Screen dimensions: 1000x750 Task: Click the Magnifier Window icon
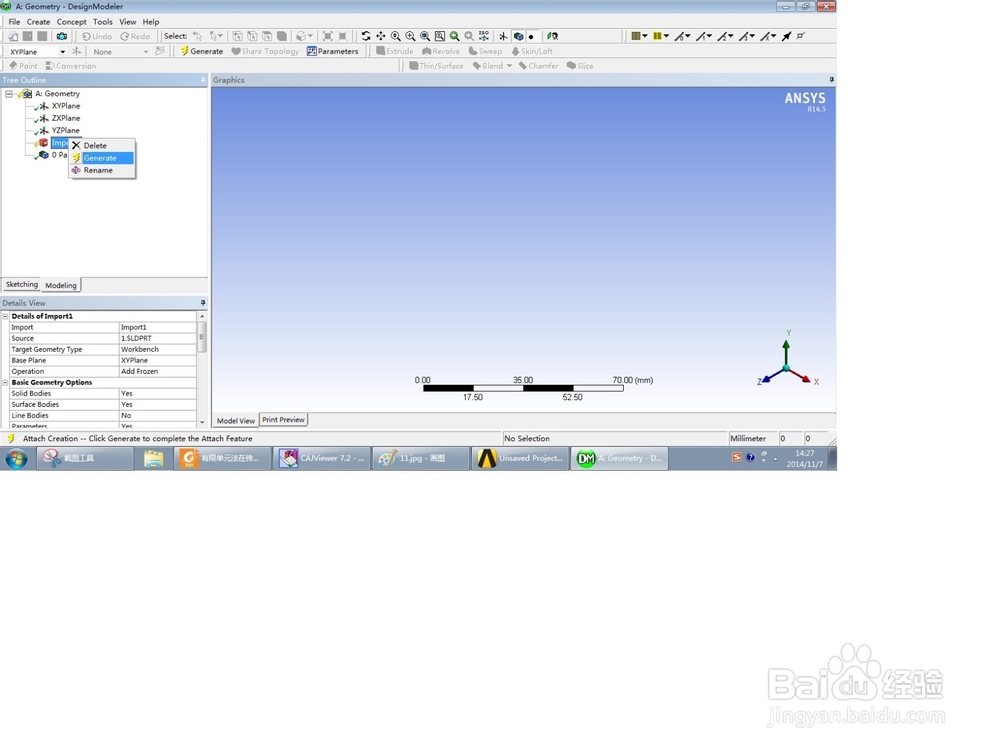click(439, 36)
